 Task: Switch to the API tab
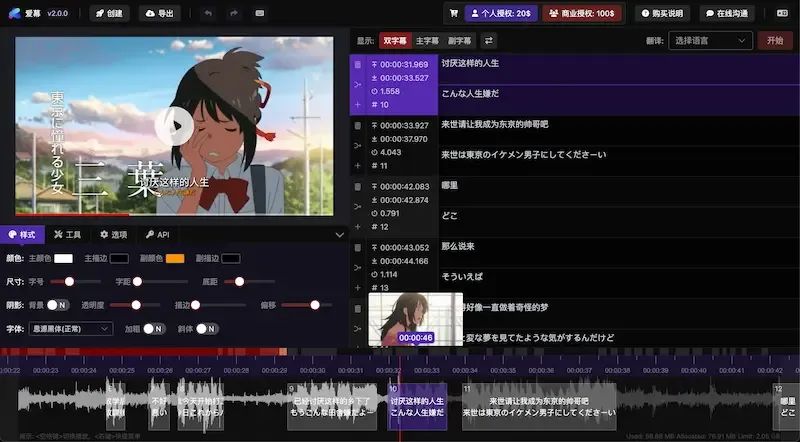157,235
